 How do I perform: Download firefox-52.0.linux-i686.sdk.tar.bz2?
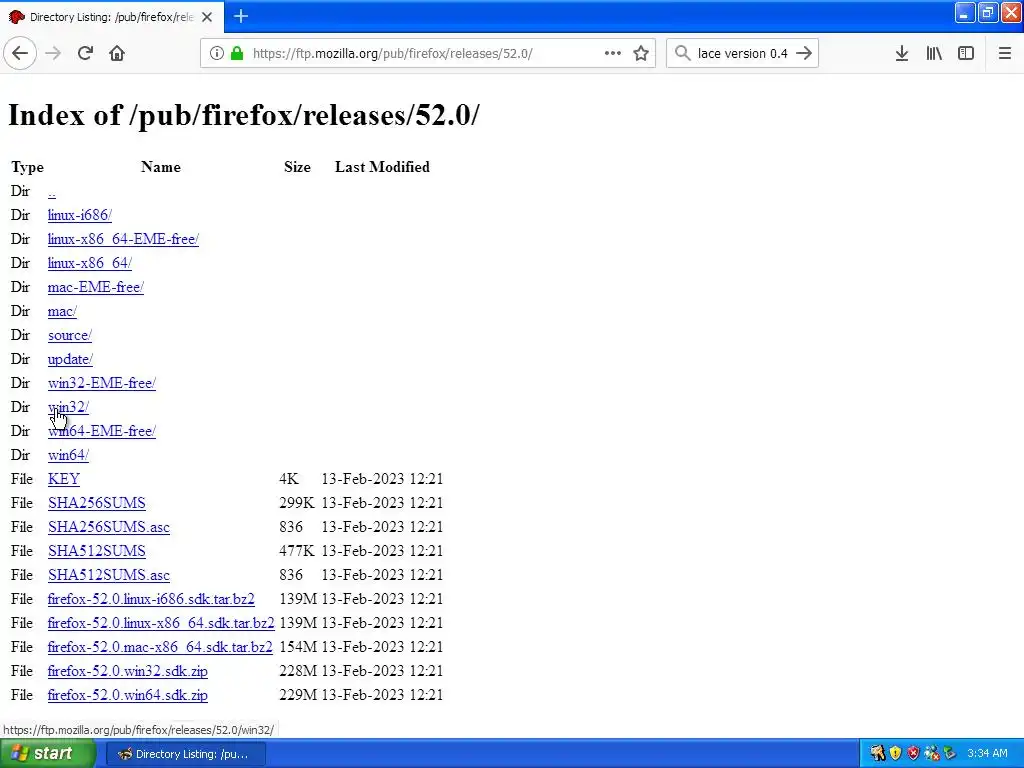151,600
